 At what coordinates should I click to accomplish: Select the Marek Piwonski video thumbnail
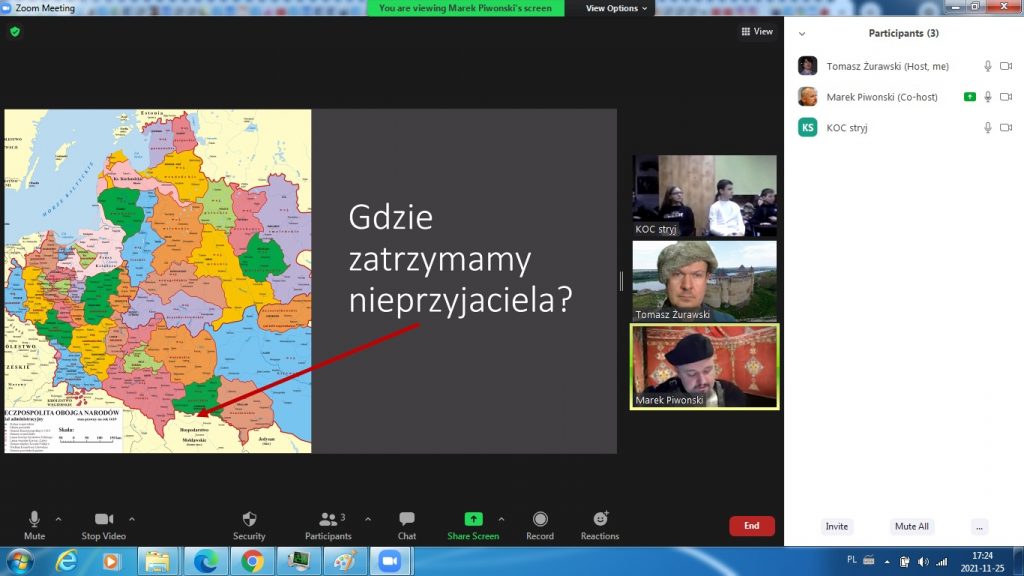point(704,366)
